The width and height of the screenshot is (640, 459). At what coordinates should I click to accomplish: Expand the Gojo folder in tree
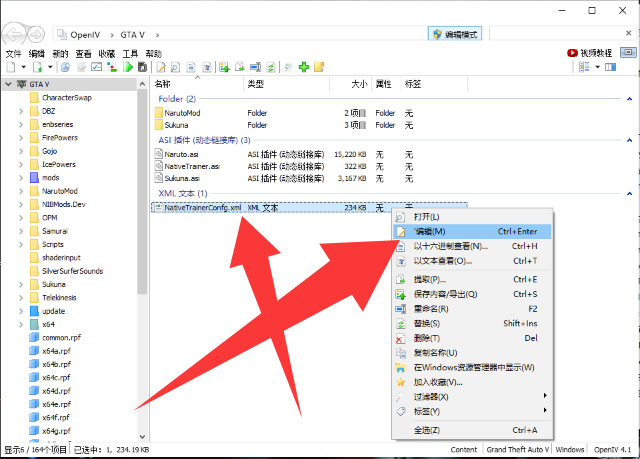[x=21, y=151]
